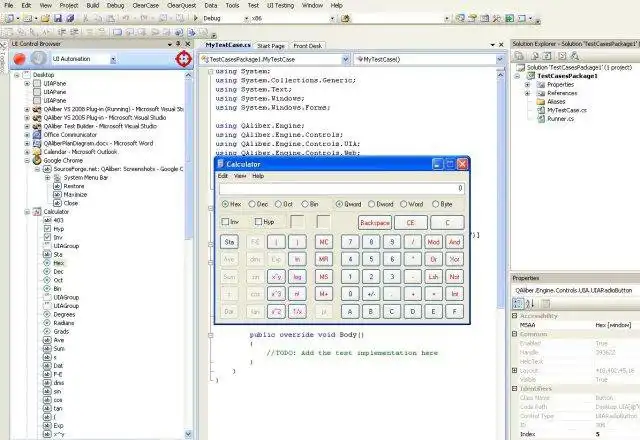Click the Save icon in the main toolbar
Image resolution: width=640 pixels, height=440 pixels.
point(58,18)
